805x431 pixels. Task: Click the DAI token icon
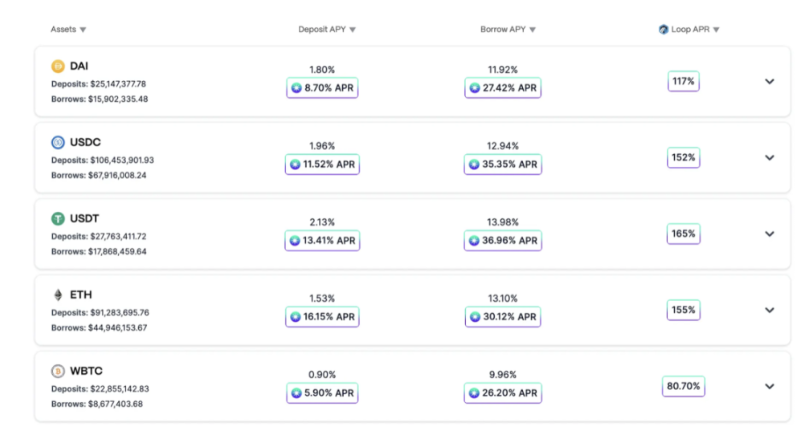tap(58, 66)
